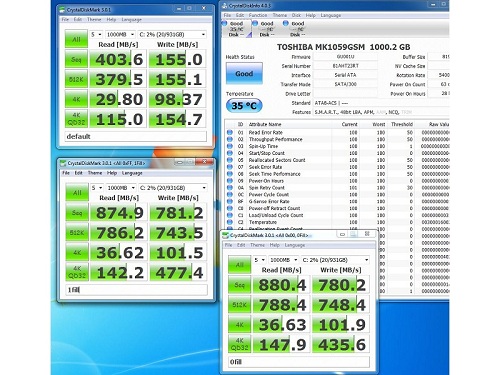The height and width of the screenshot is (375, 500).
Task: Run 4K test in default window
Action: pyautogui.click(x=76, y=99)
